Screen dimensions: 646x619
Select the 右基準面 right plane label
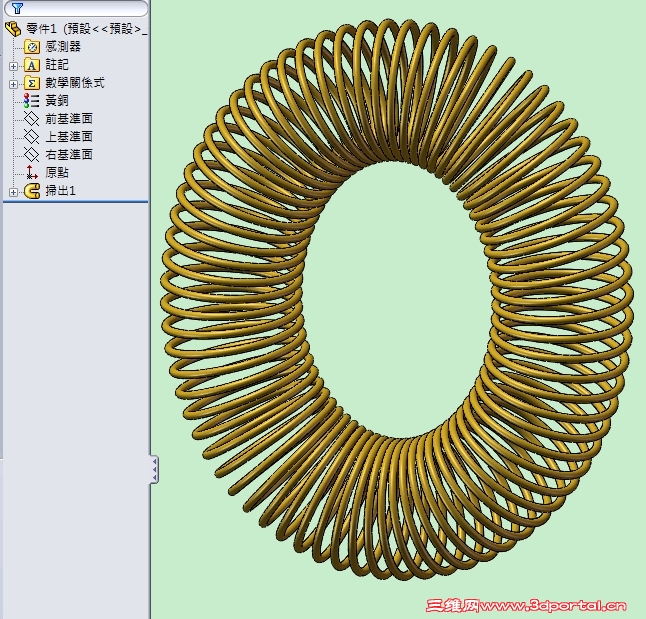point(69,155)
